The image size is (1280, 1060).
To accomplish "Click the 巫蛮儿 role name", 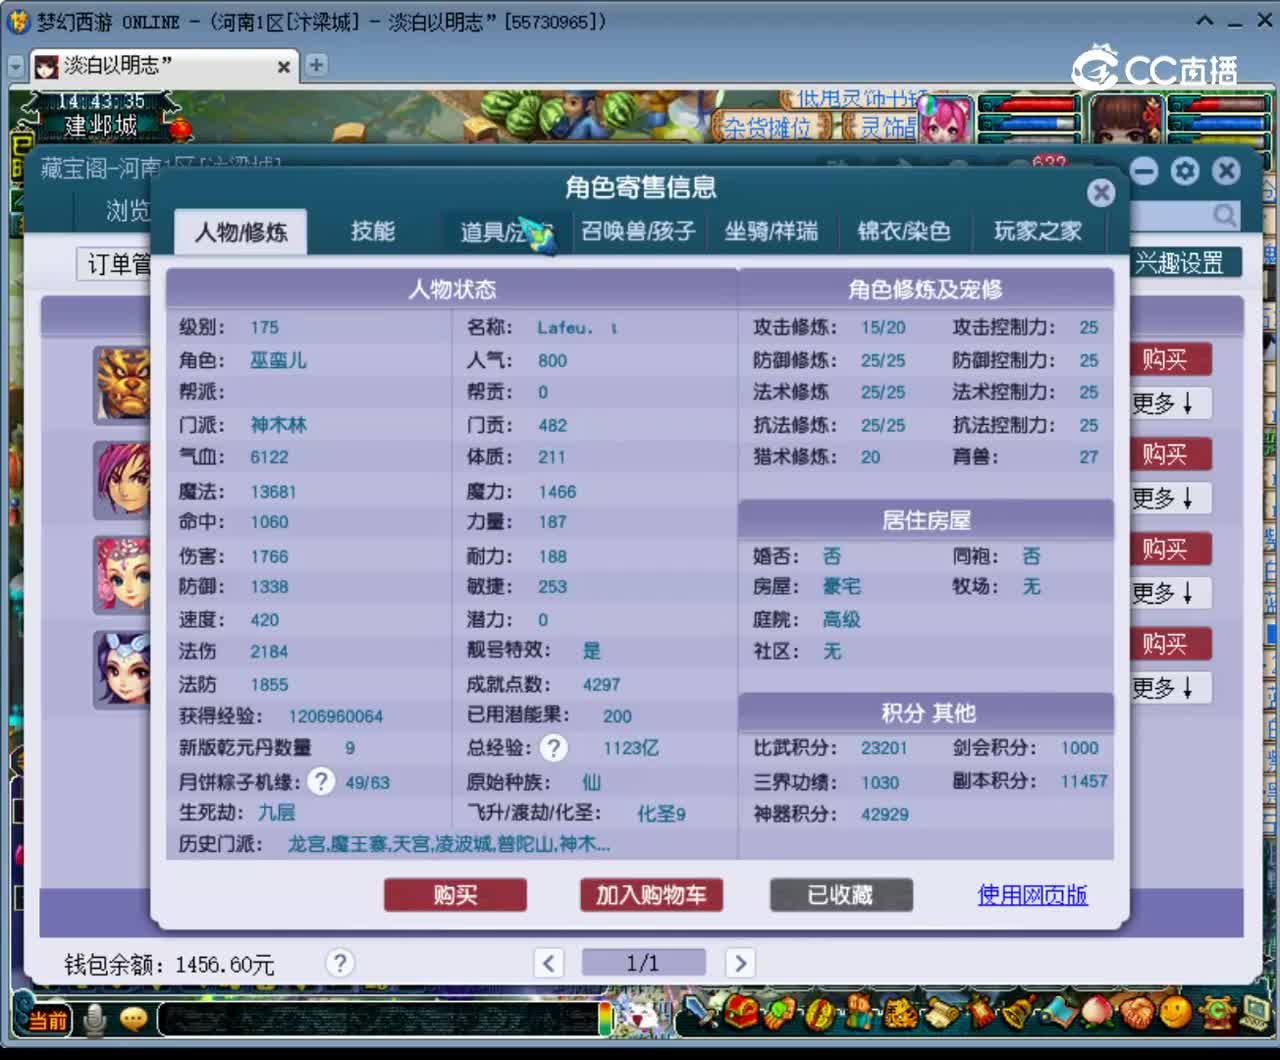I will [278, 360].
